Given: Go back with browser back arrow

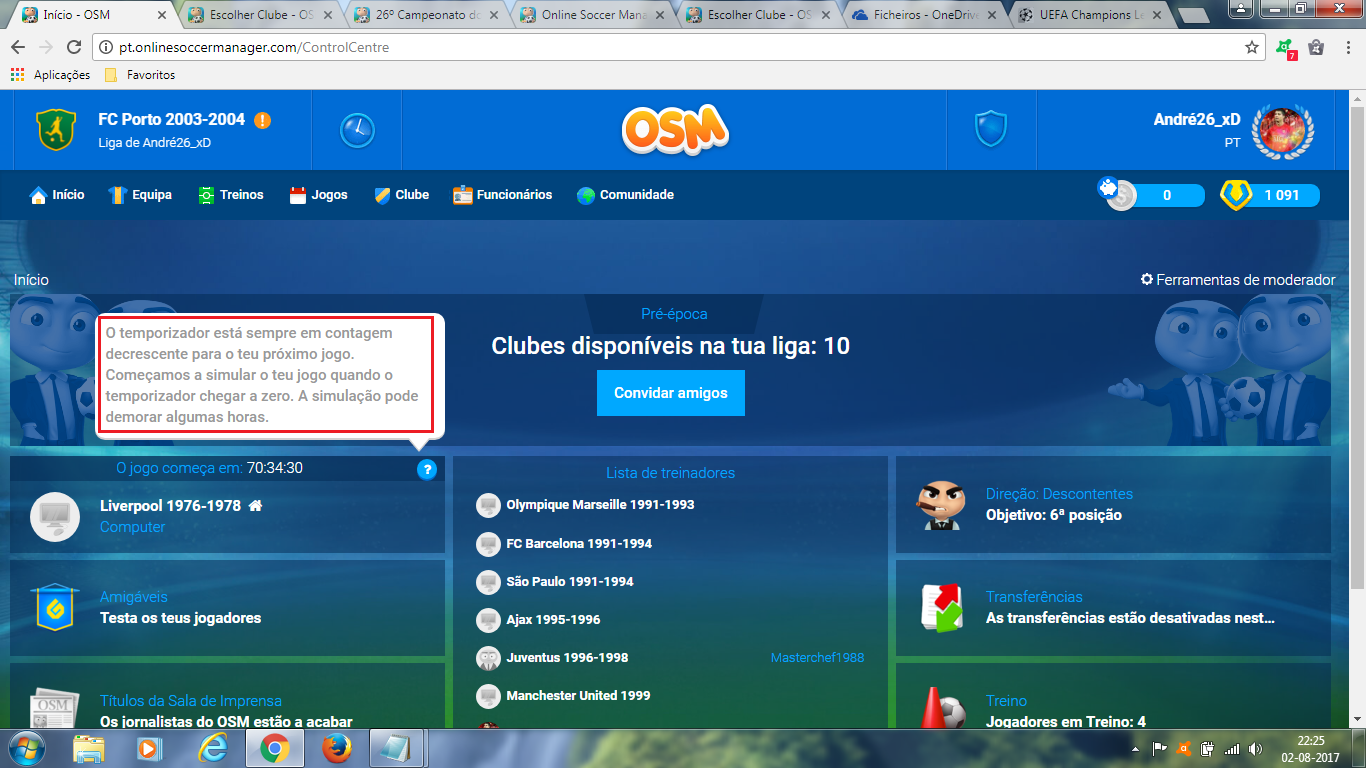Looking at the screenshot, I should [19, 47].
